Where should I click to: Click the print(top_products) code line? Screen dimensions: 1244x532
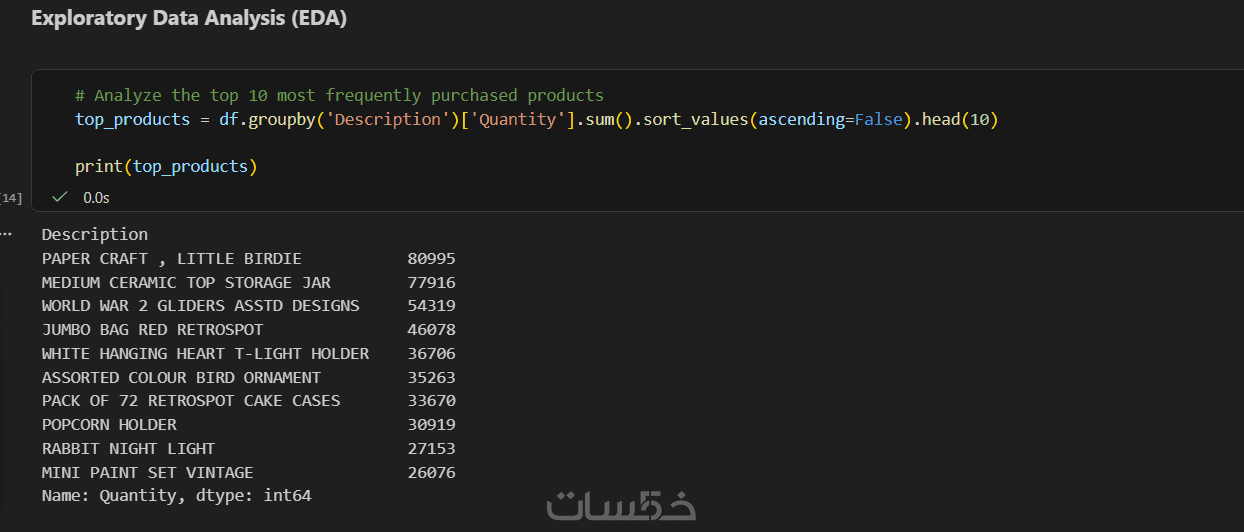[166, 167]
